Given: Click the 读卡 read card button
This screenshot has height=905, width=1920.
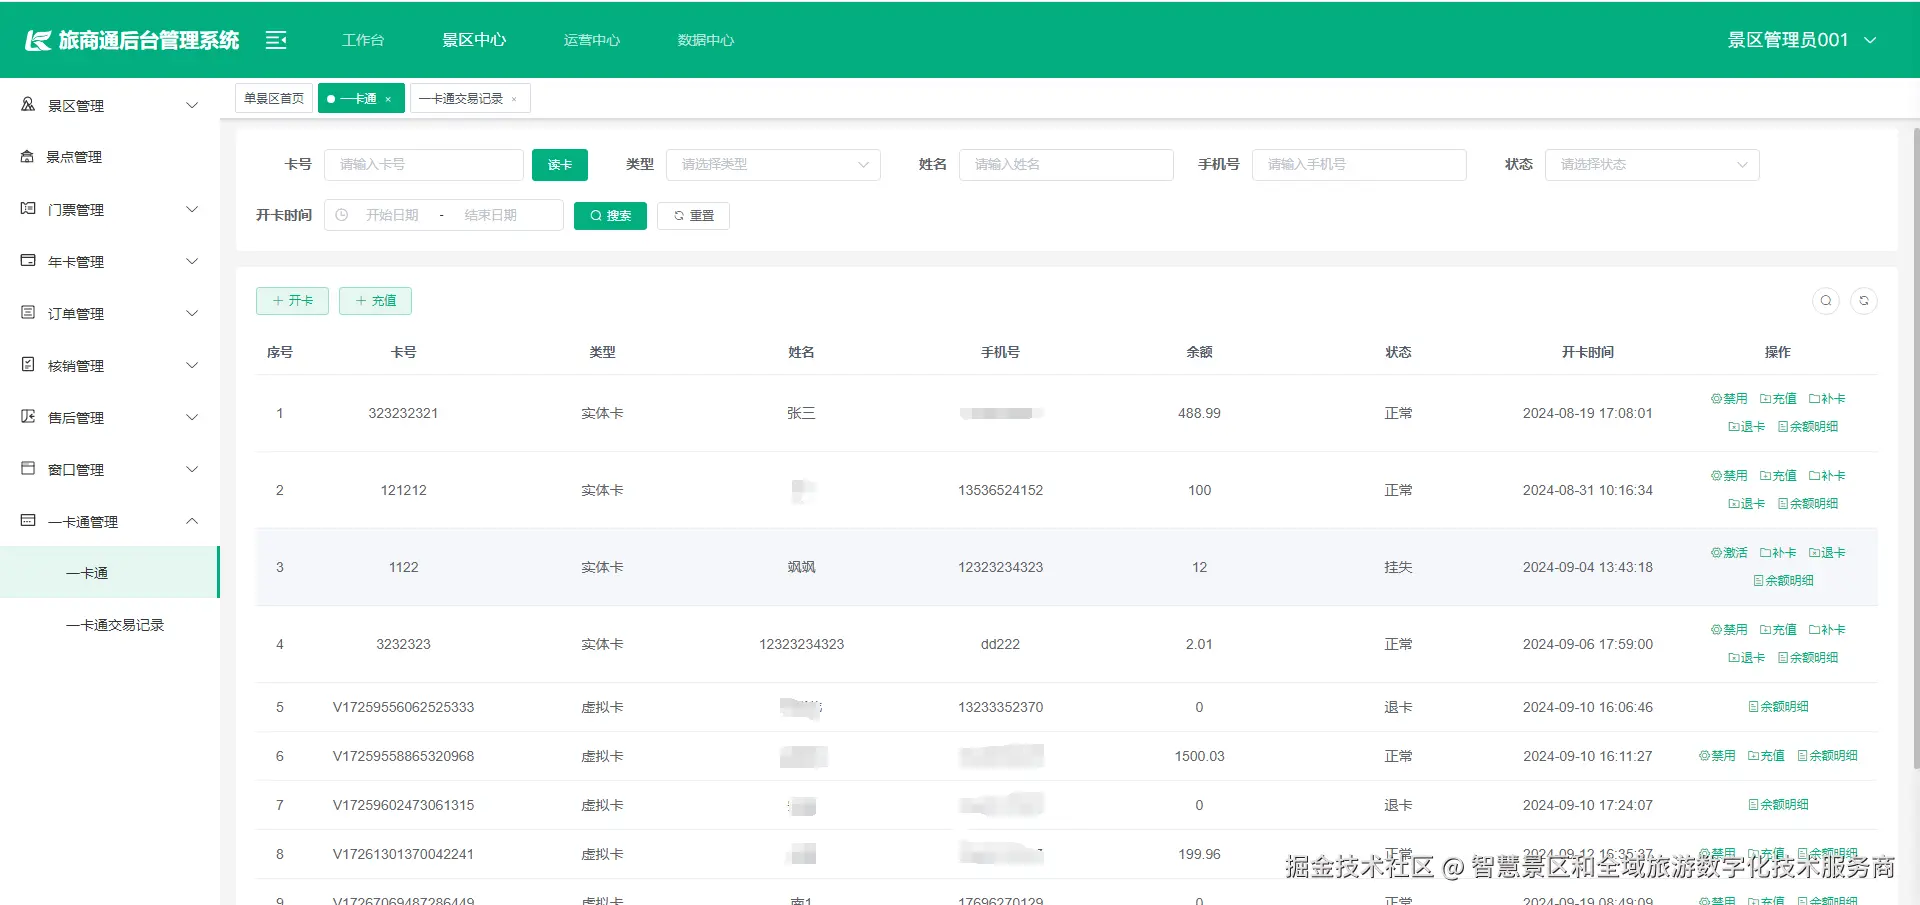Looking at the screenshot, I should point(559,164).
